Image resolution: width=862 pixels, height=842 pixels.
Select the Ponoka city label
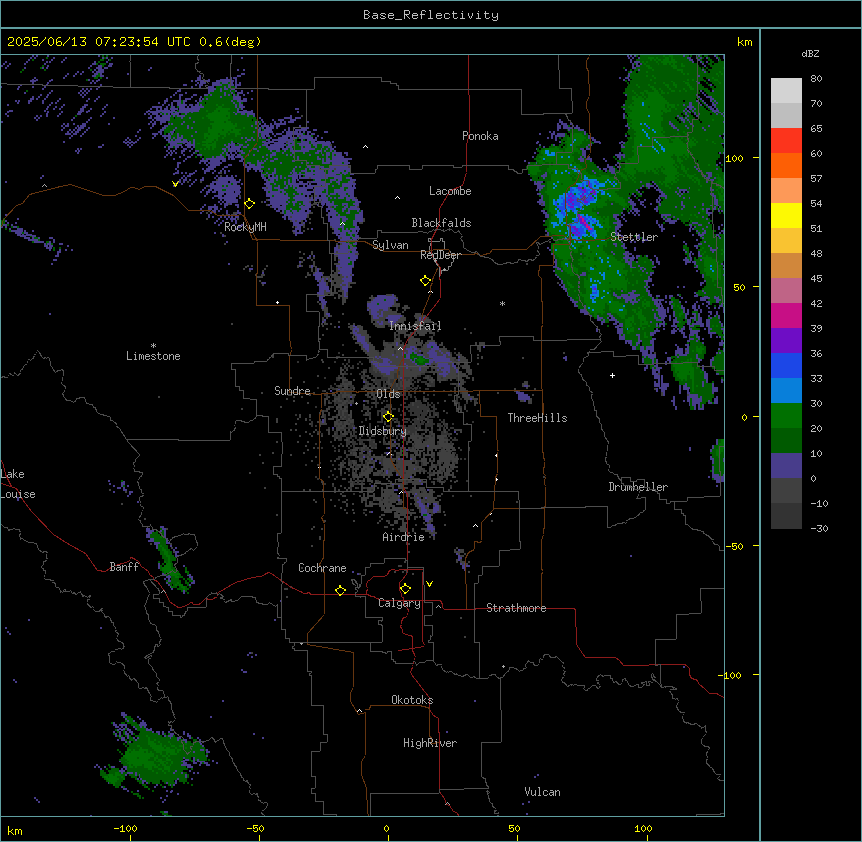(x=480, y=136)
